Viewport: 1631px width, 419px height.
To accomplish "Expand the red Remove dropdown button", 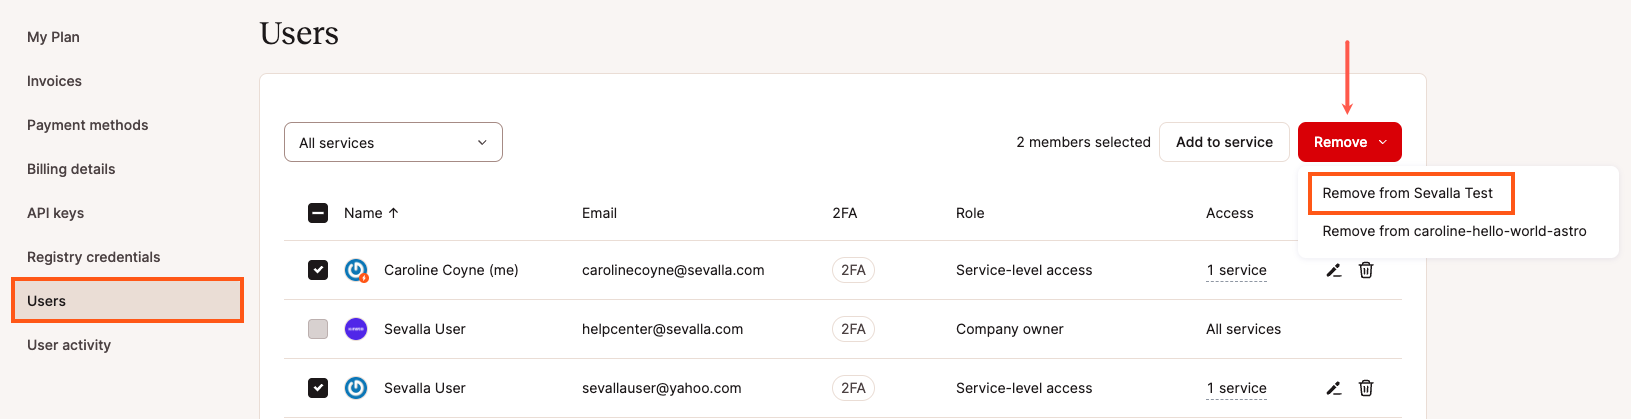I will point(1349,142).
